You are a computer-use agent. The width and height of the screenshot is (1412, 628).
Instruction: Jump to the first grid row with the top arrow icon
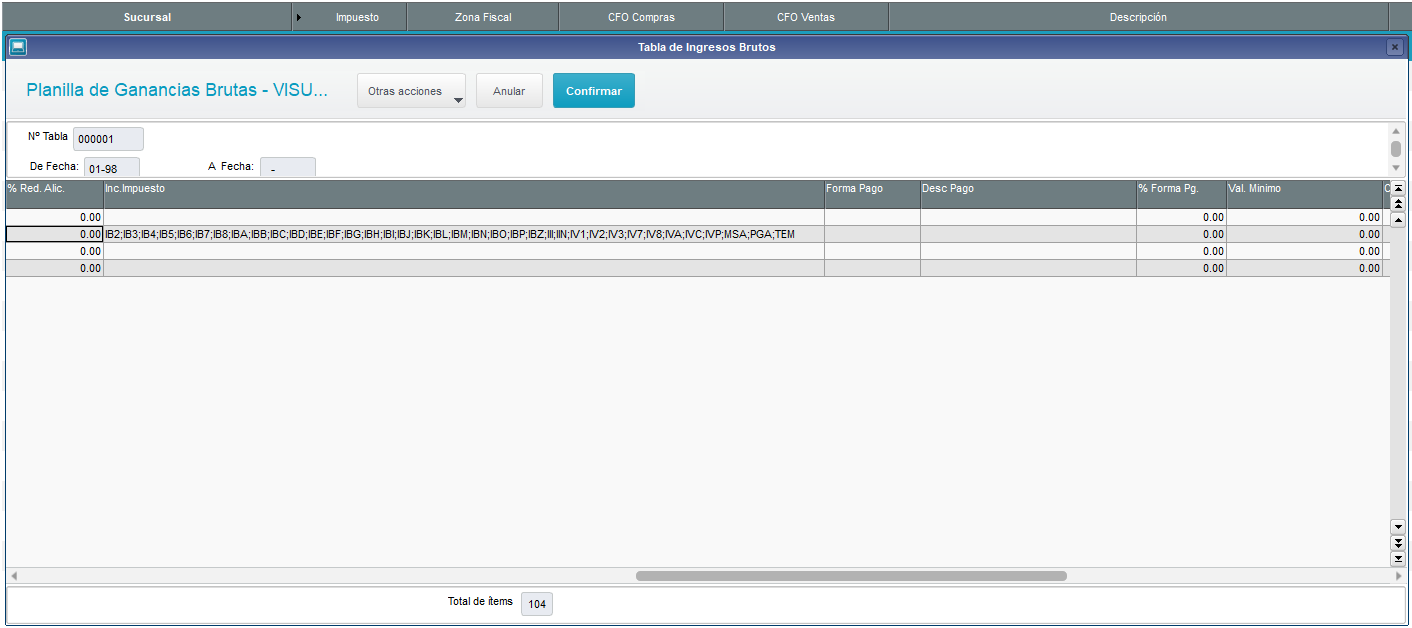[1398, 188]
